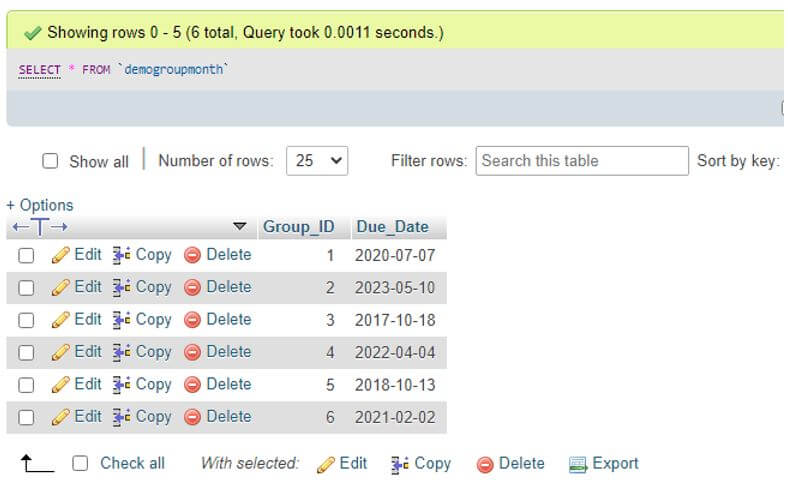This screenshot has width=788, height=484.
Task: Sort table by Due_Date column header
Action: (392, 227)
